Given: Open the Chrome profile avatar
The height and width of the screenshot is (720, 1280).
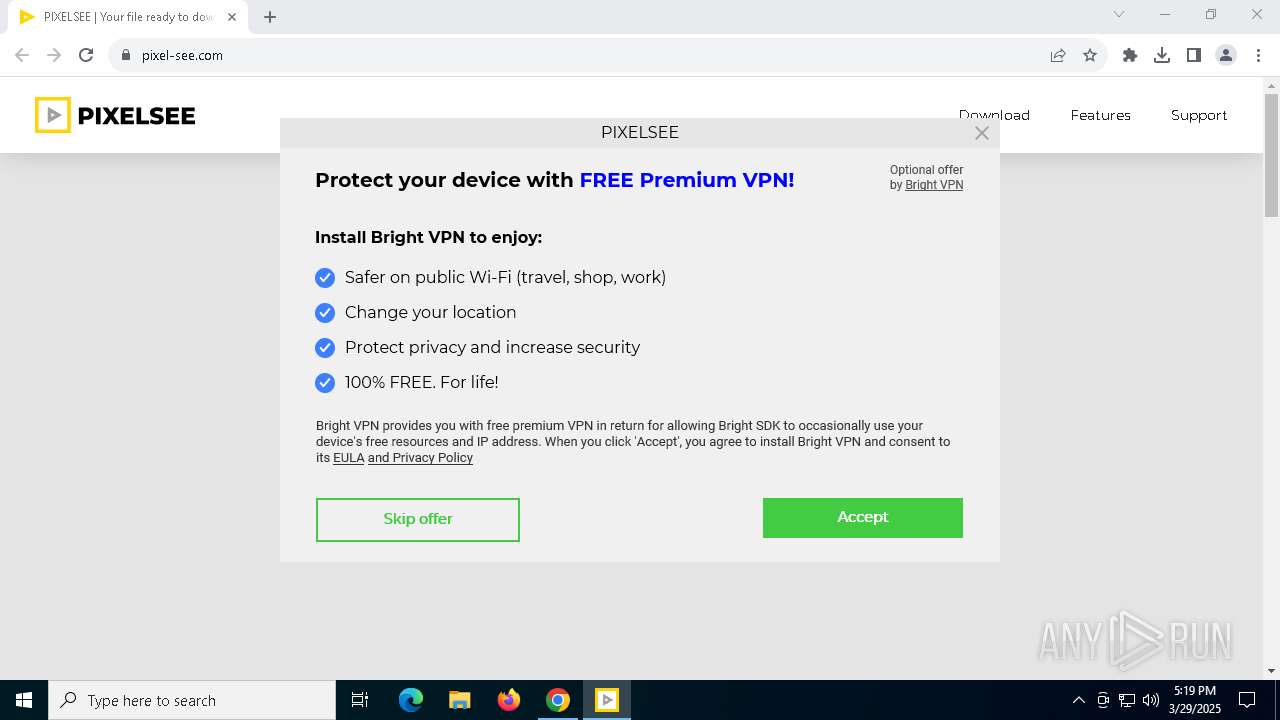Looking at the screenshot, I should coord(1226,55).
